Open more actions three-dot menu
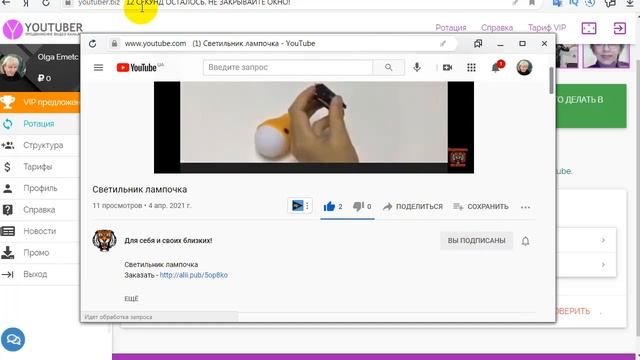This screenshot has width=640, height=360. tap(525, 207)
